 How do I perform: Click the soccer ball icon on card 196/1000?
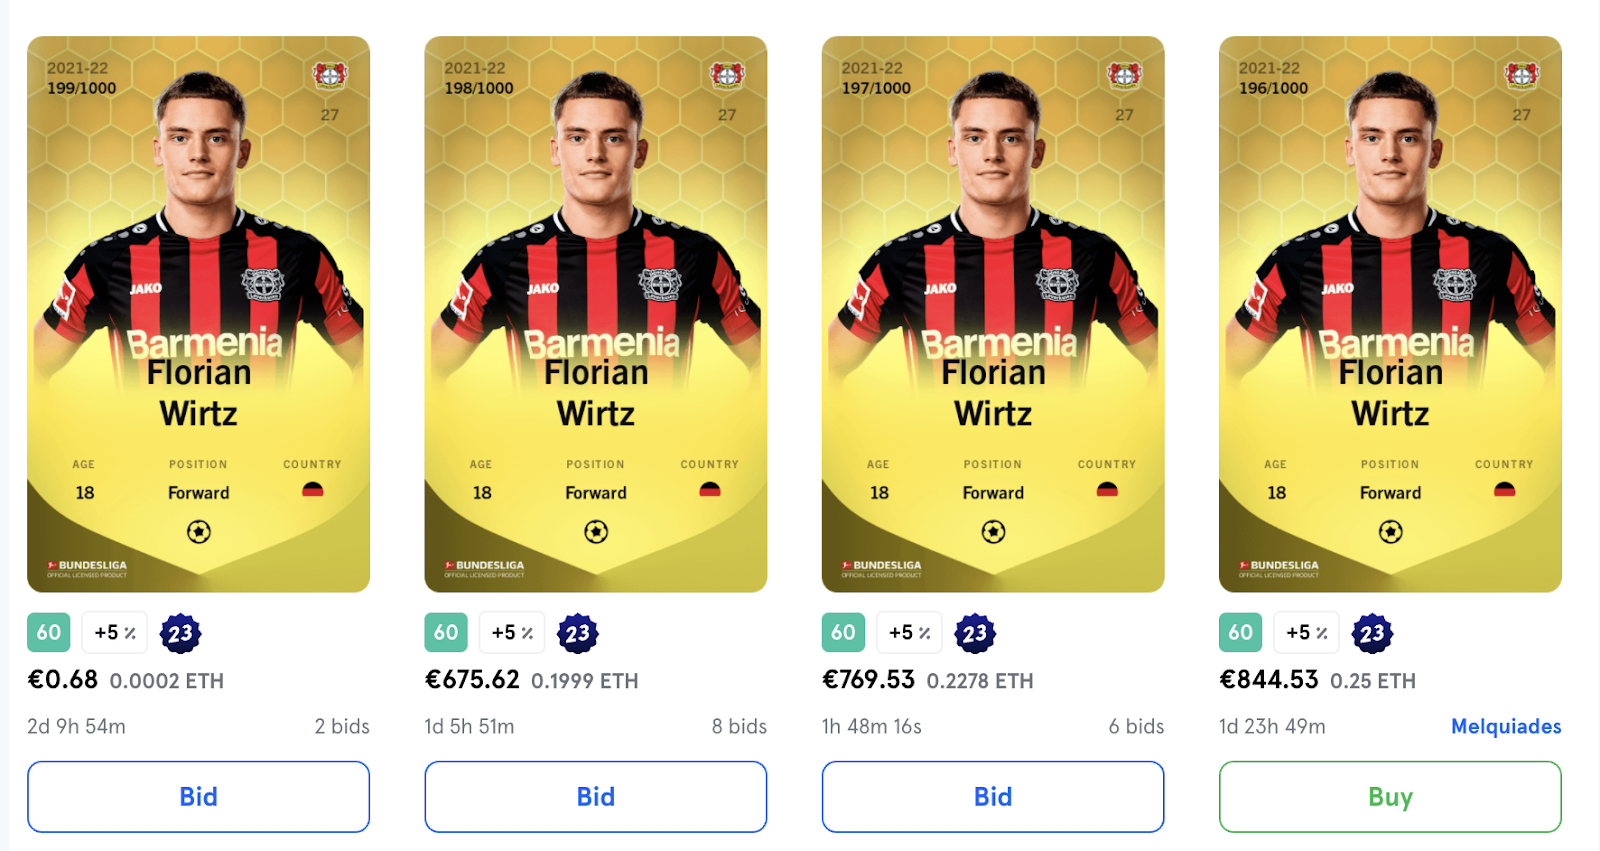[x=1390, y=532]
